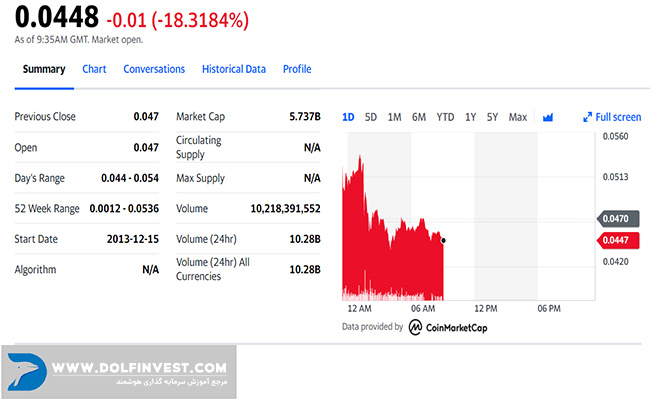
Task: Choose the 6M chart range
Action: 418,117
